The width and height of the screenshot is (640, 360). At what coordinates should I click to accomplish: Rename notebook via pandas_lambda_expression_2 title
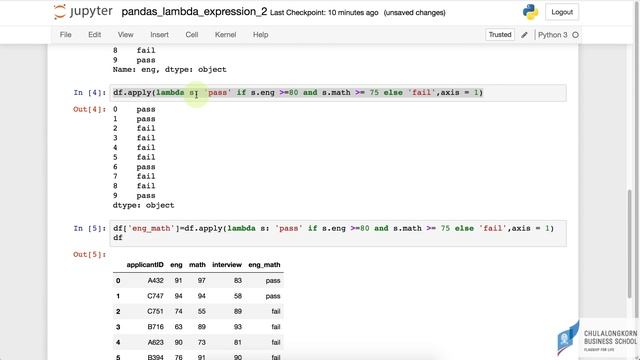[194, 12]
